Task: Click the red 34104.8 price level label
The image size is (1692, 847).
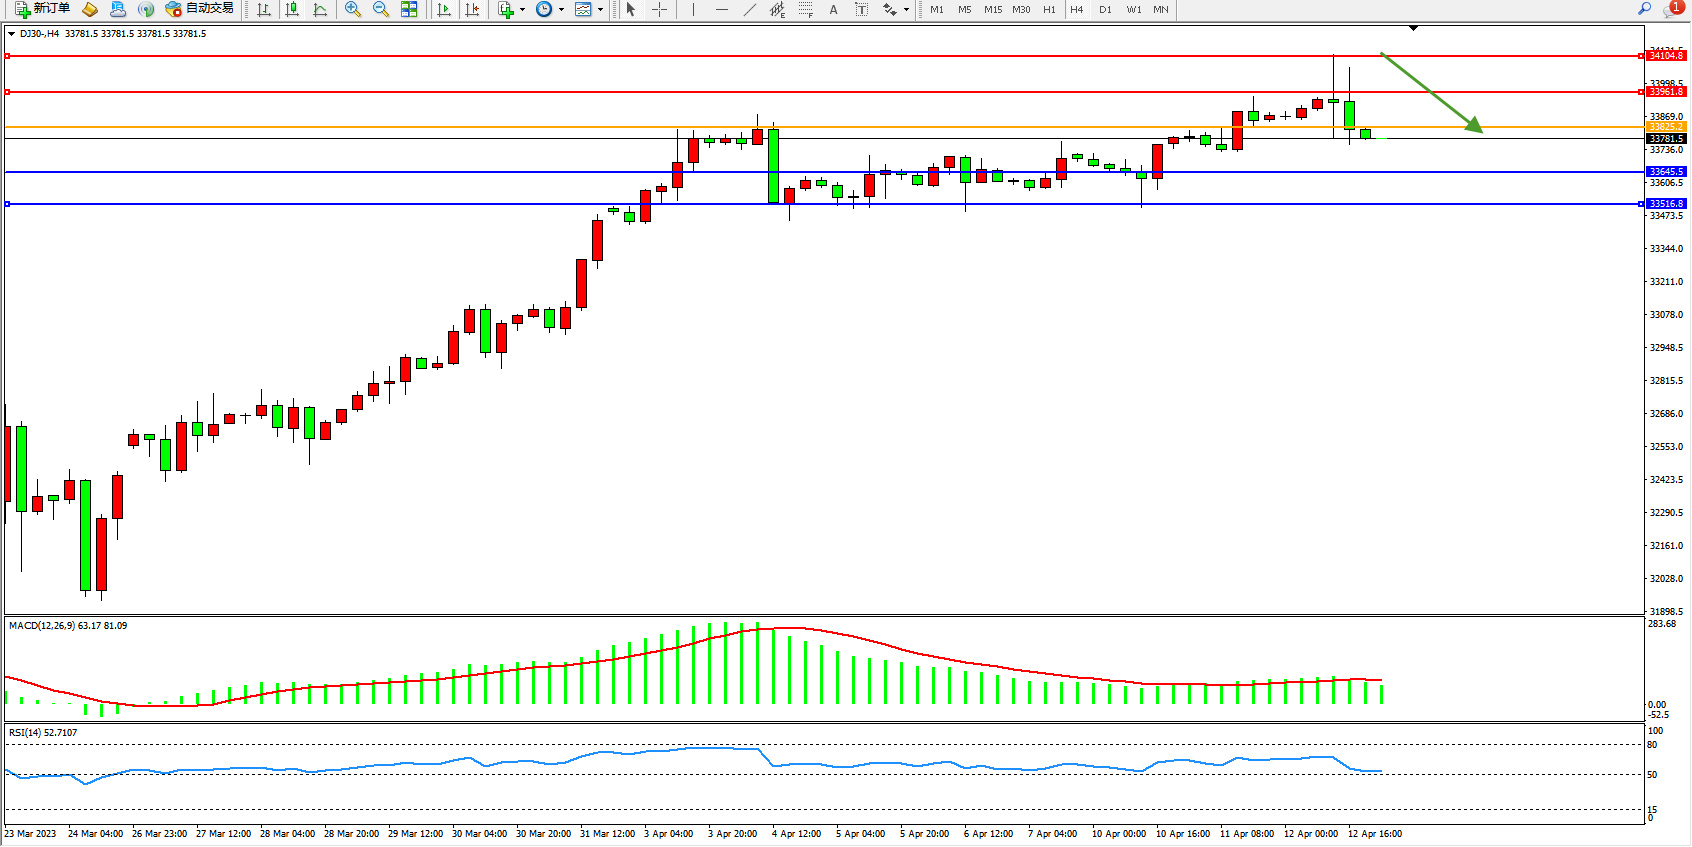Action: point(1666,56)
